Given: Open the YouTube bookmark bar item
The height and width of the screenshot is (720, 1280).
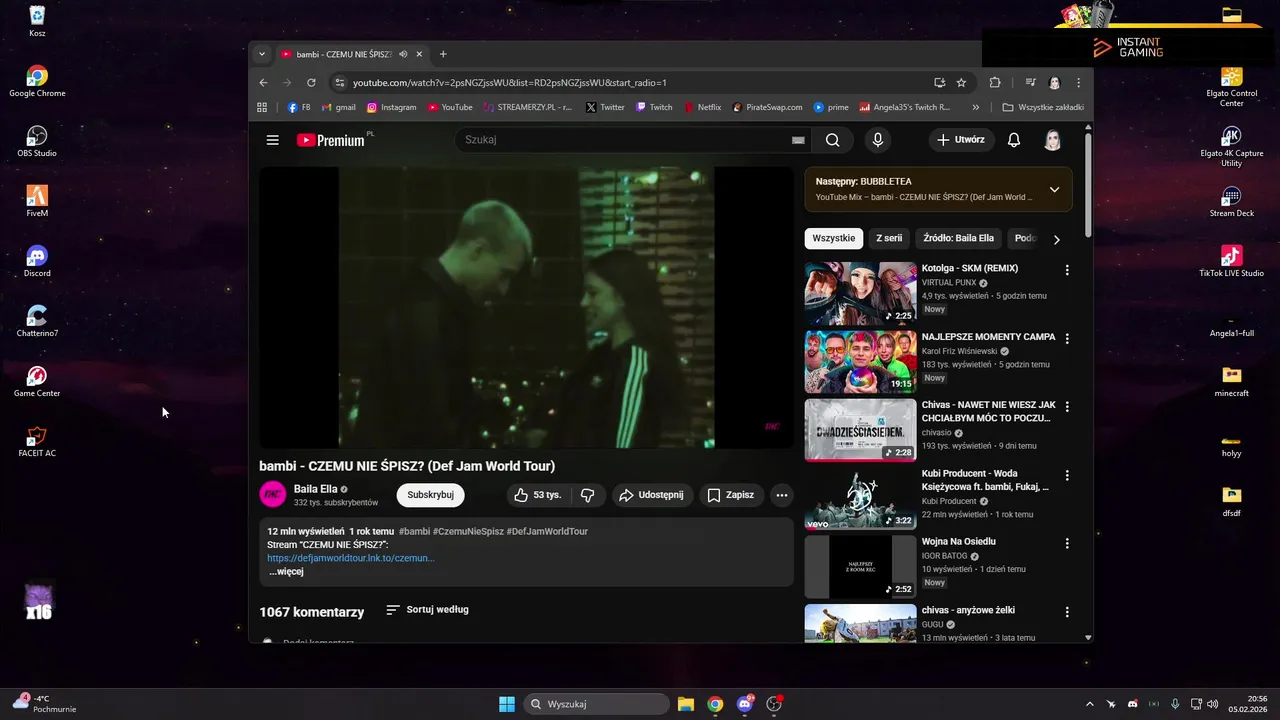Looking at the screenshot, I should pos(450,107).
